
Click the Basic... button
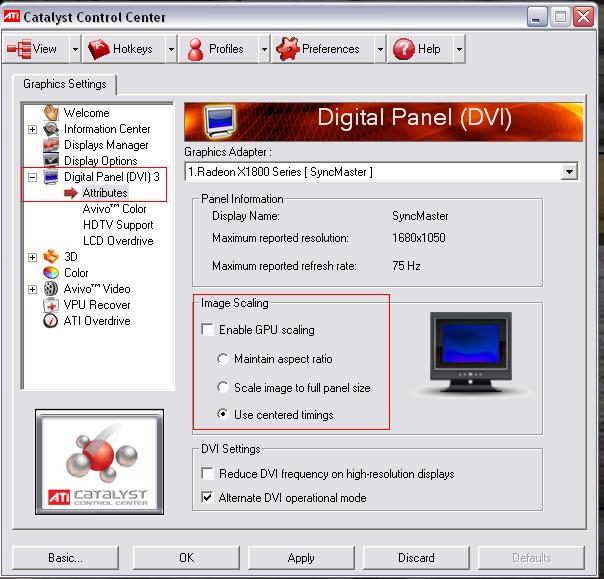pyautogui.click(x=65, y=557)
